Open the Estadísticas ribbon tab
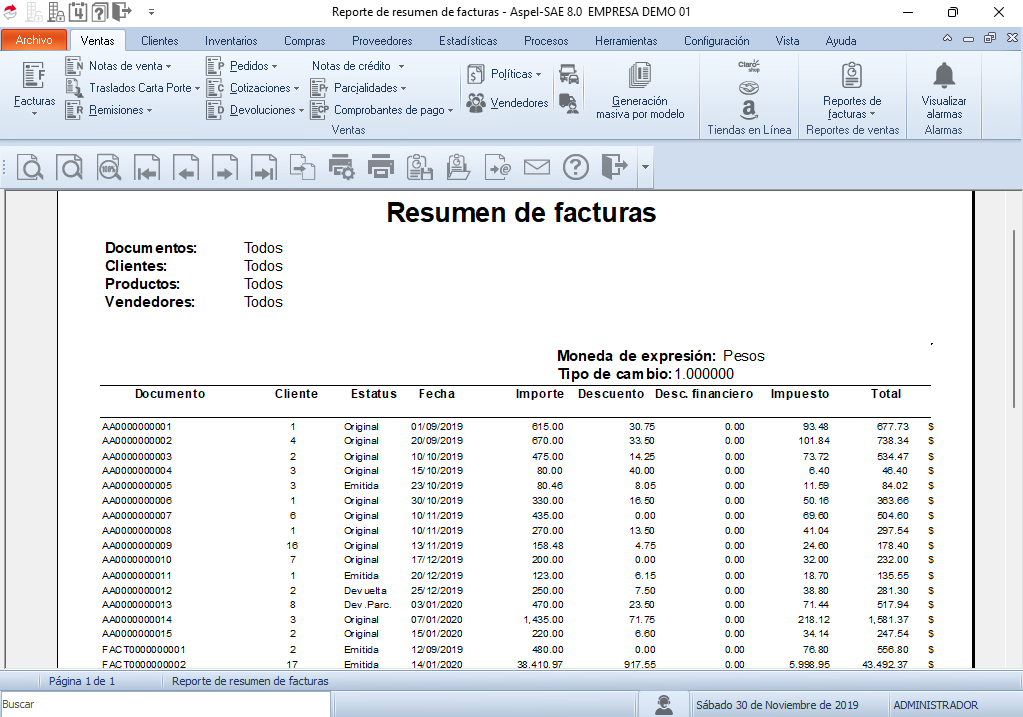Screen dimensions: 1023x717 pyautogui.click(x=468, y=41)
